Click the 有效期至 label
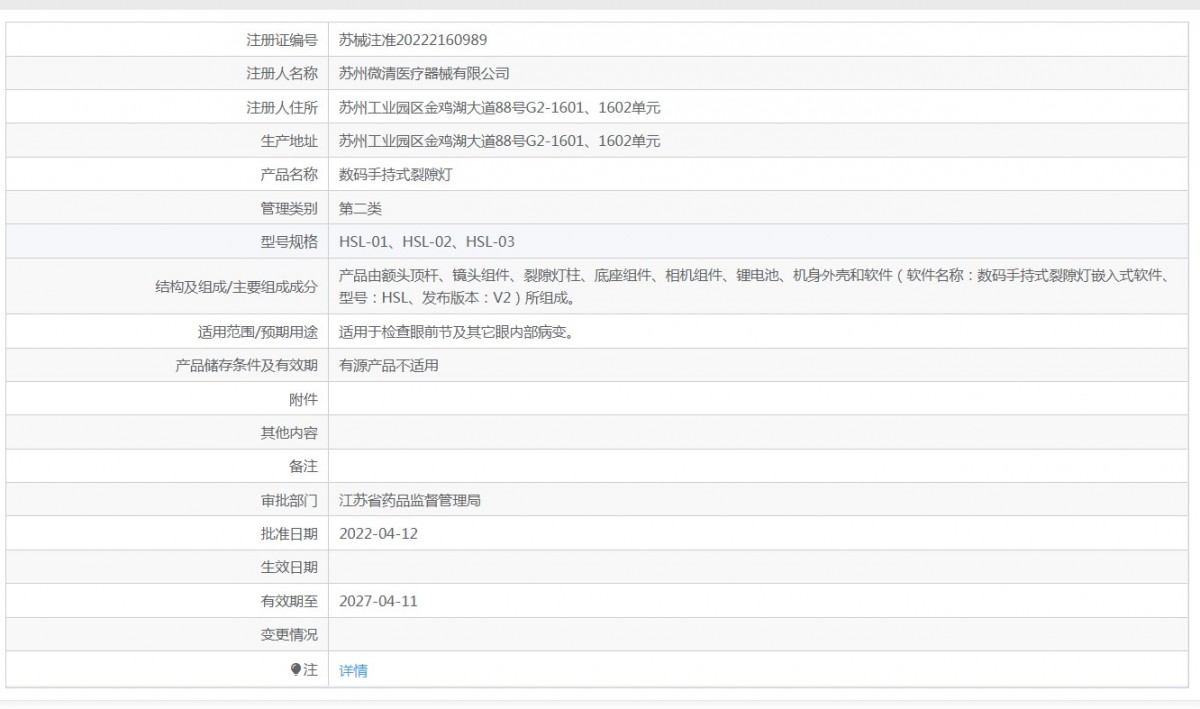The width and height of the screenshot is (1200, 709). [289, 602]
